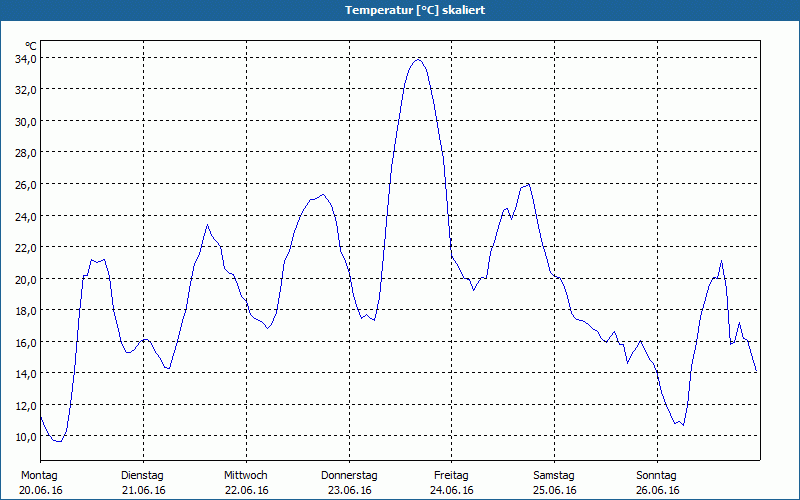Click the 'Temperatur [°C] skaliert' title

pyautogui.click(x=415, y=10)
